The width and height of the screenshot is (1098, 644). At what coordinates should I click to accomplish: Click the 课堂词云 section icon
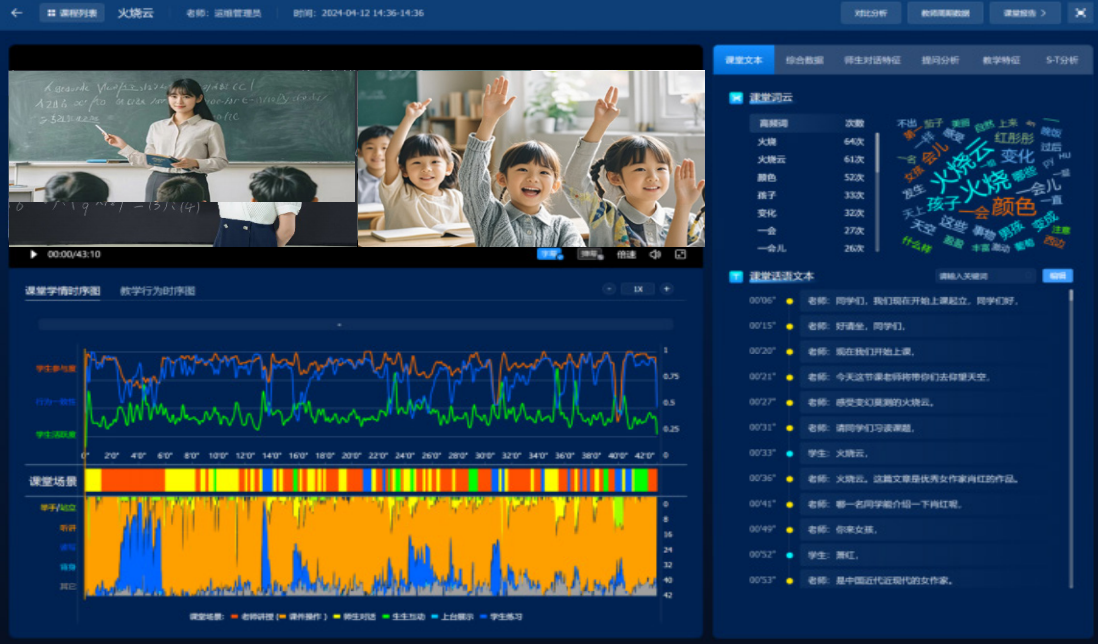tap(736, 98)
